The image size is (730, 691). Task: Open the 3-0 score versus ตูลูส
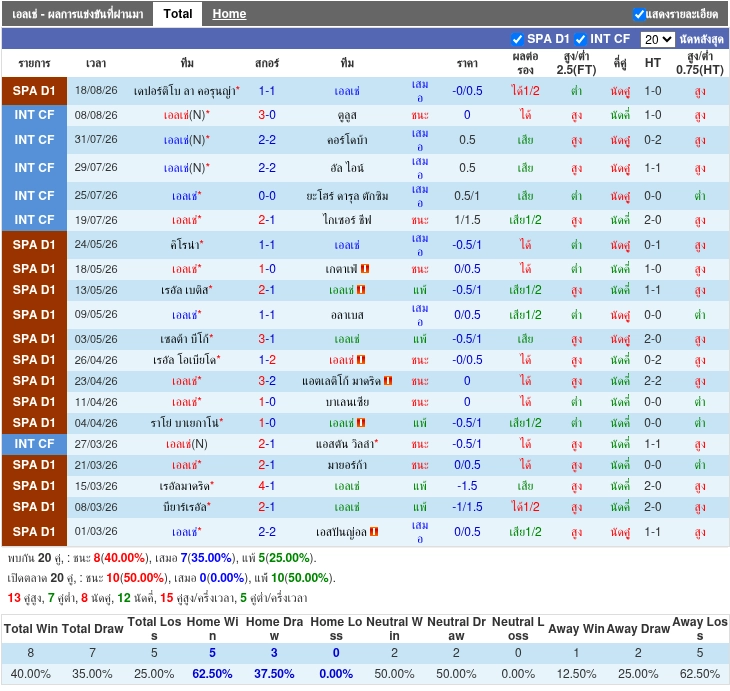click(267, 115)
